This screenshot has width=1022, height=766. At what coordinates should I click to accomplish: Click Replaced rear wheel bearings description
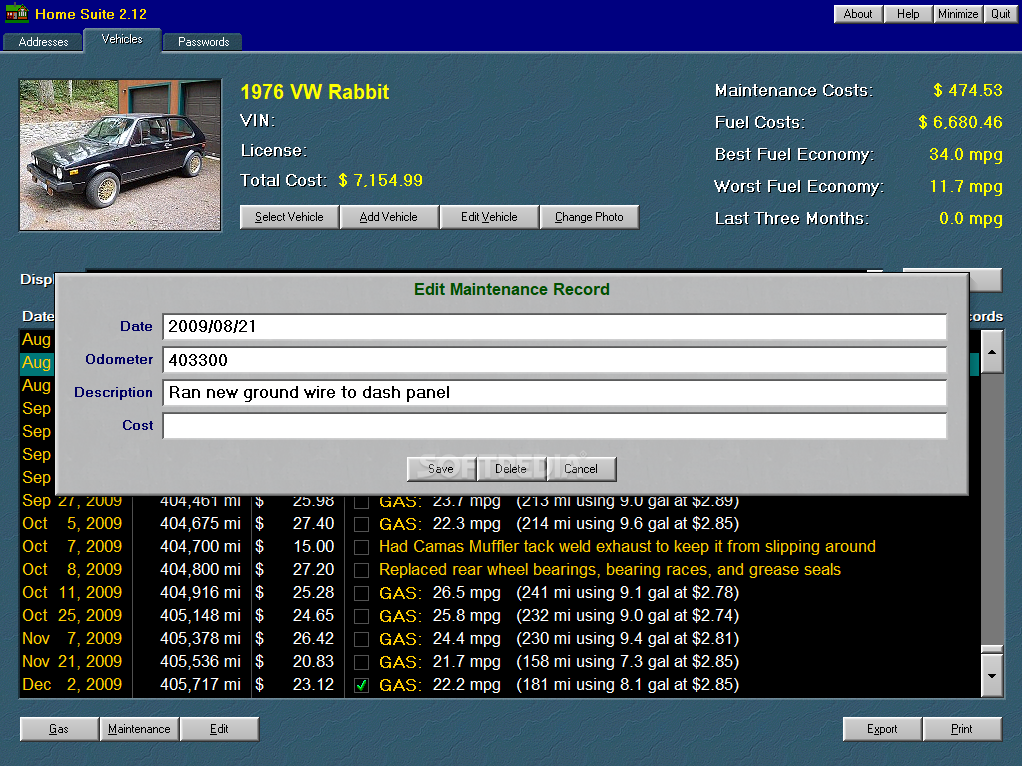coord(609,570)
